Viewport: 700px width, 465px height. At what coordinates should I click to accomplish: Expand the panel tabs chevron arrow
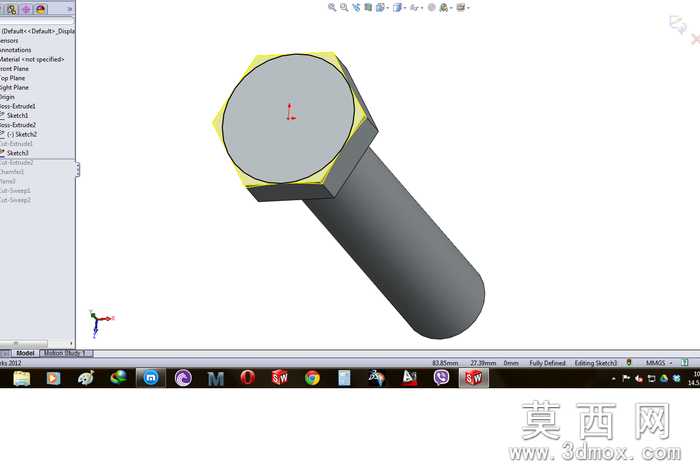[70, 9]
